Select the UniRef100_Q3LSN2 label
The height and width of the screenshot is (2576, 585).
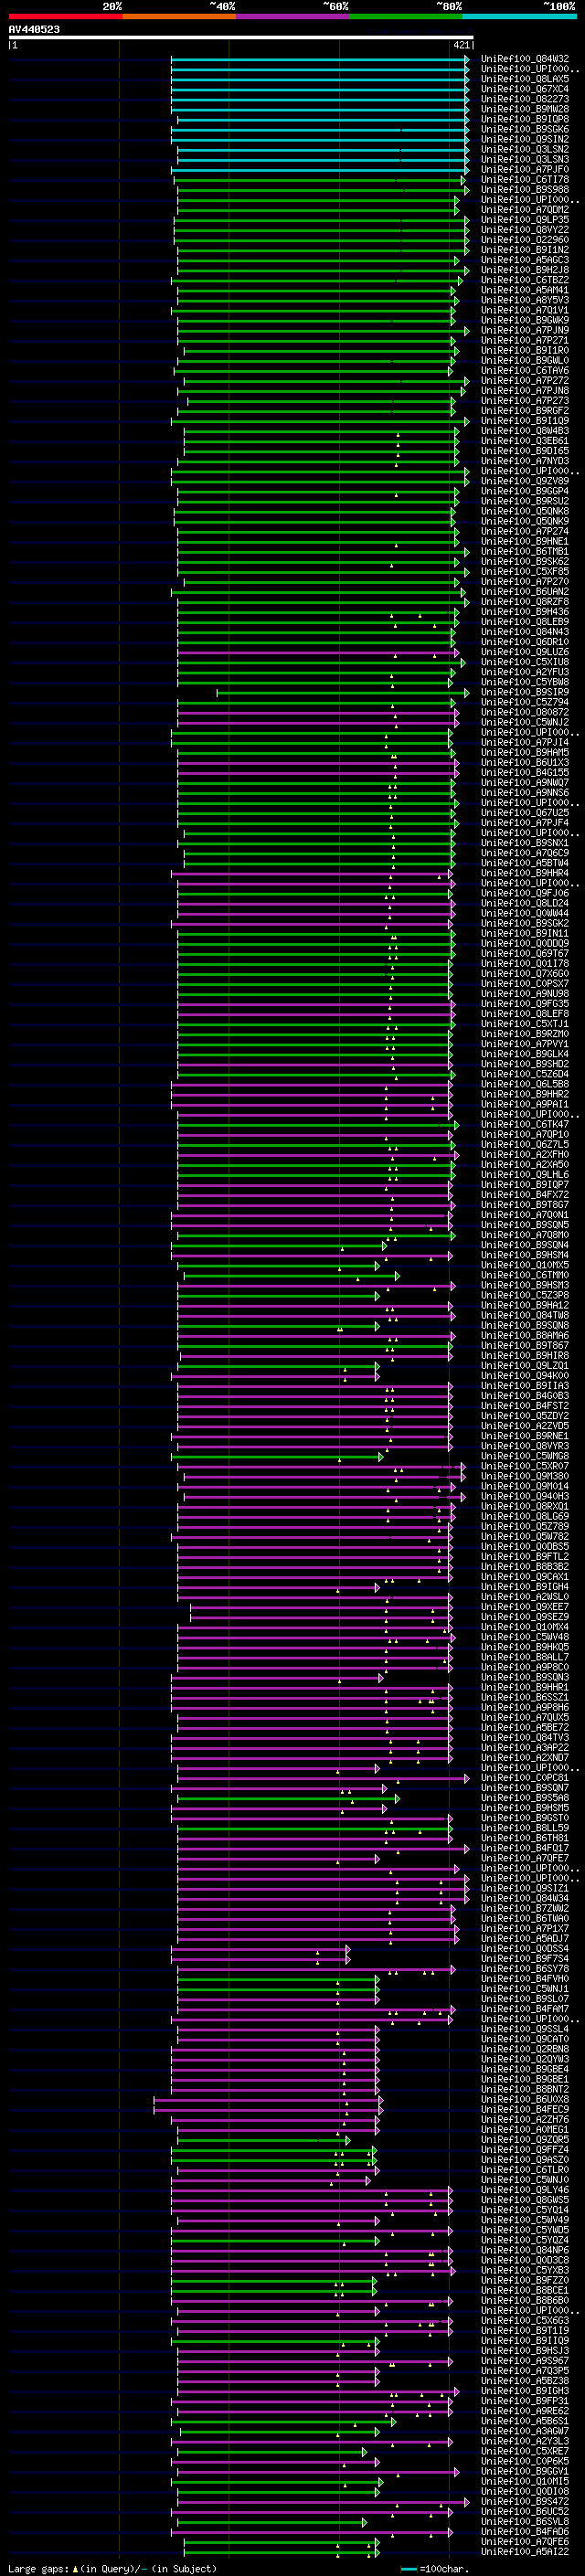tap(525, 149)
